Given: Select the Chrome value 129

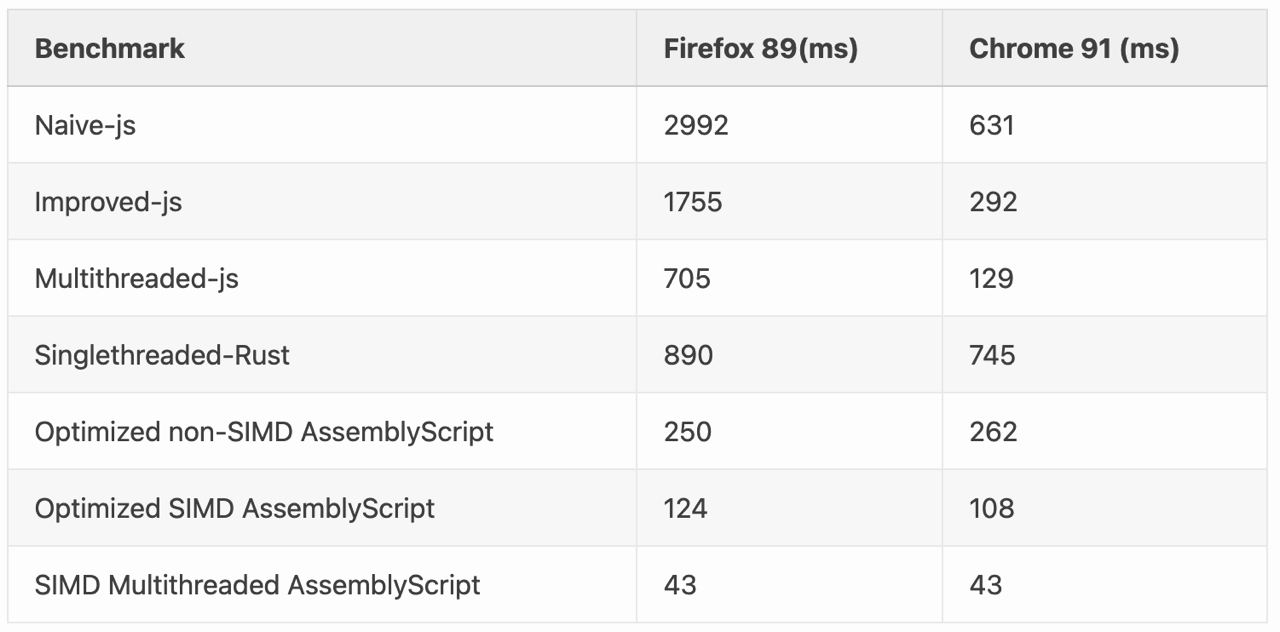Looking at the screenshot, I should coord(991,278).
